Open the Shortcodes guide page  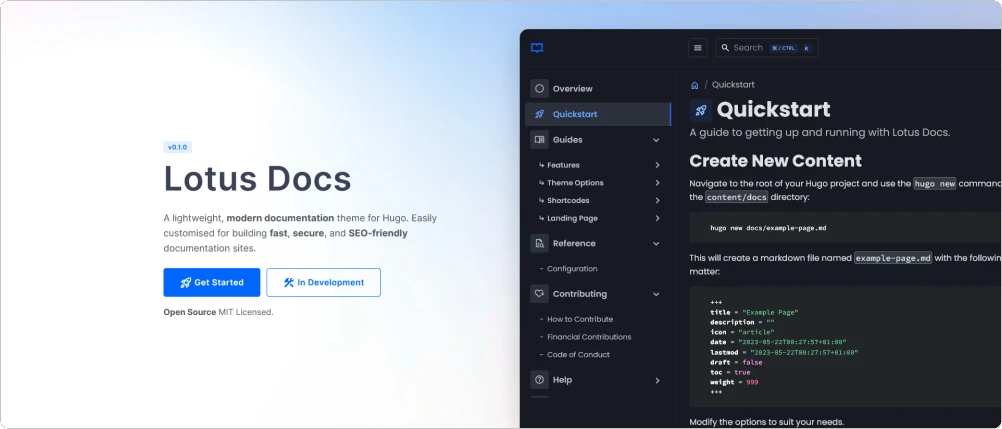click(569, 201)
